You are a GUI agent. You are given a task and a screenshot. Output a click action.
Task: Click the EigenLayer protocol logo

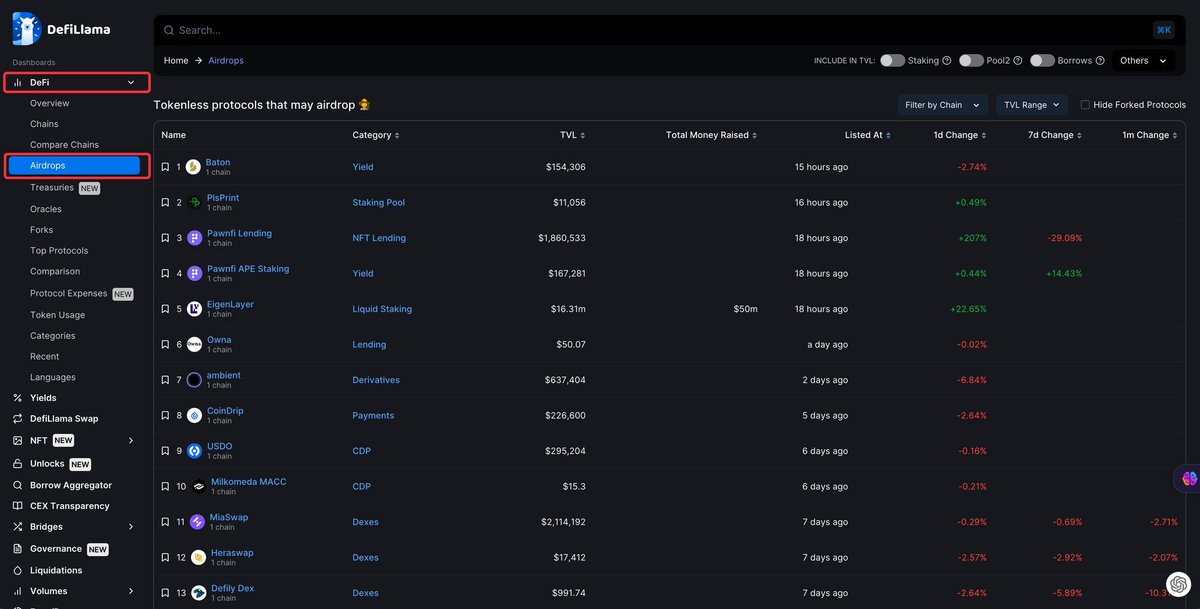coord(194,309)
